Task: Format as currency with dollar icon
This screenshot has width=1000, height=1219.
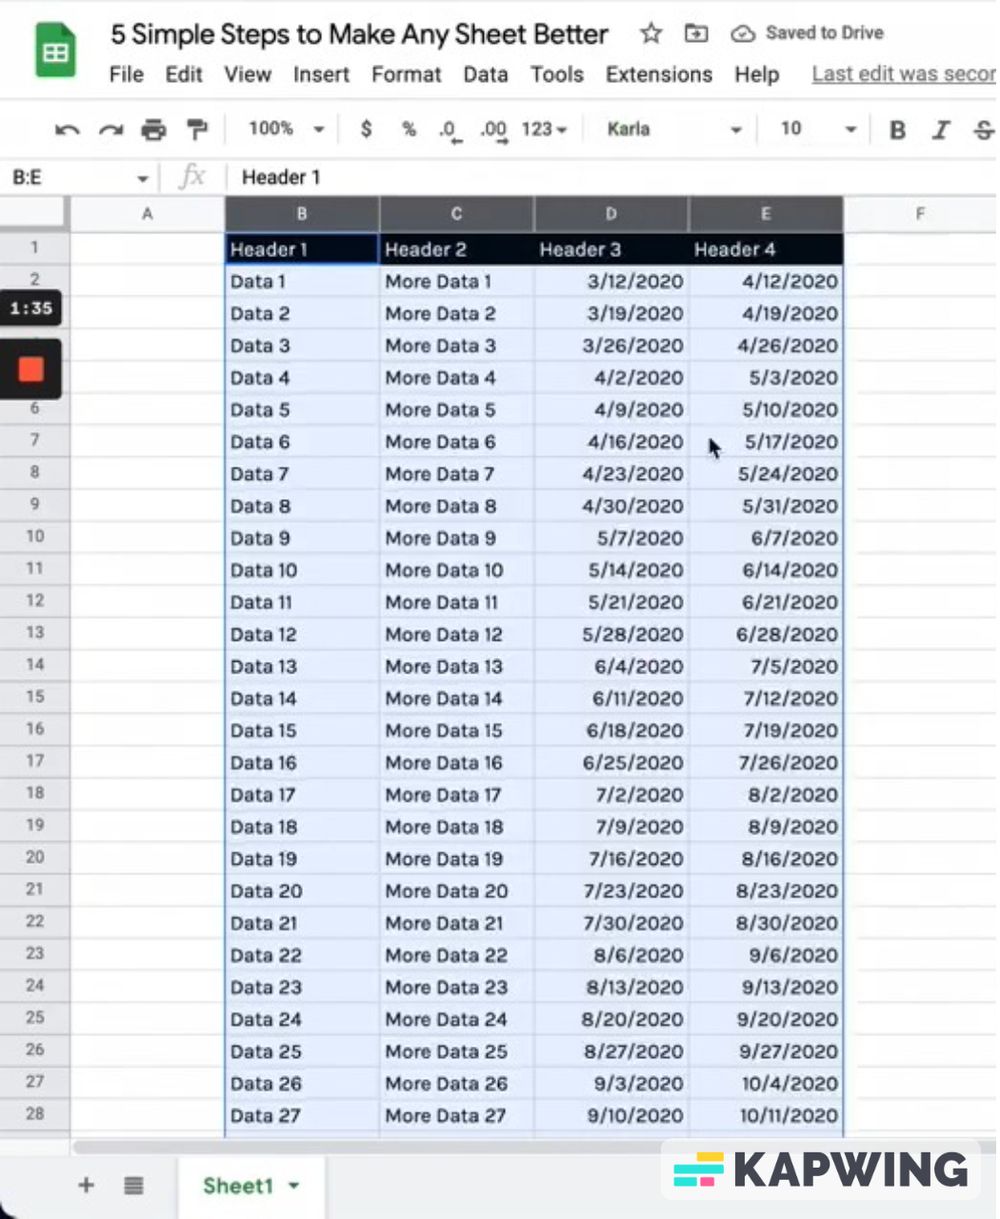Action: tap(366, 129)
